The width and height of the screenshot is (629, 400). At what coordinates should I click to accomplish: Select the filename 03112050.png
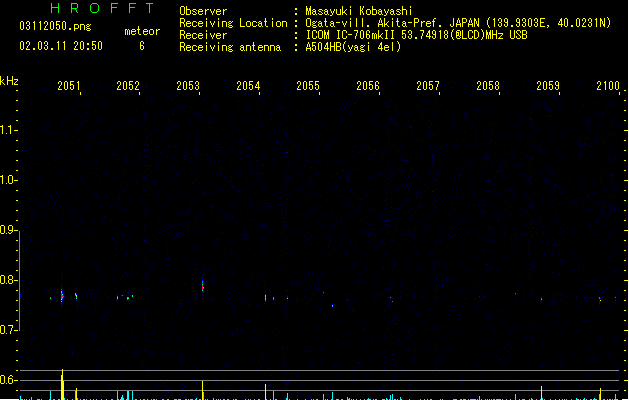pyautogui.click(x=55, y=26)
